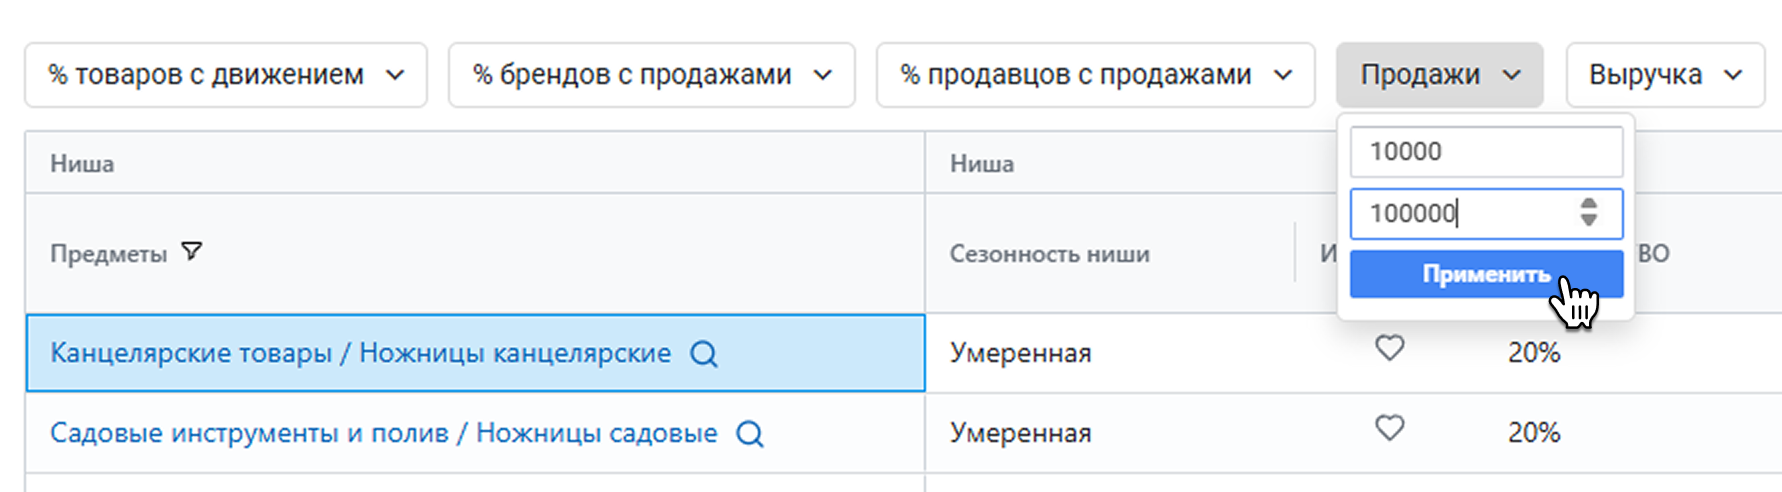Toggle the favorite heart in Ножницы садовые row
The height and width of the screenshot is (492, 1782).
[1389, 428]
